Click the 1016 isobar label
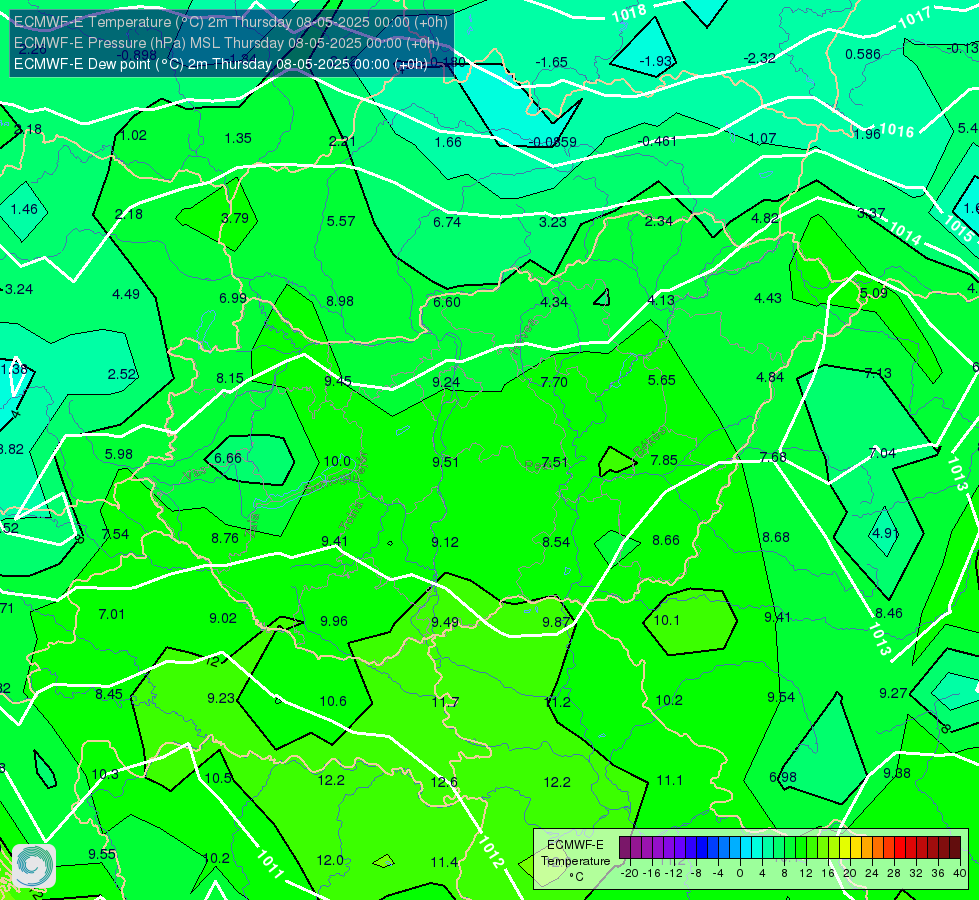 [x=897, y=131]
